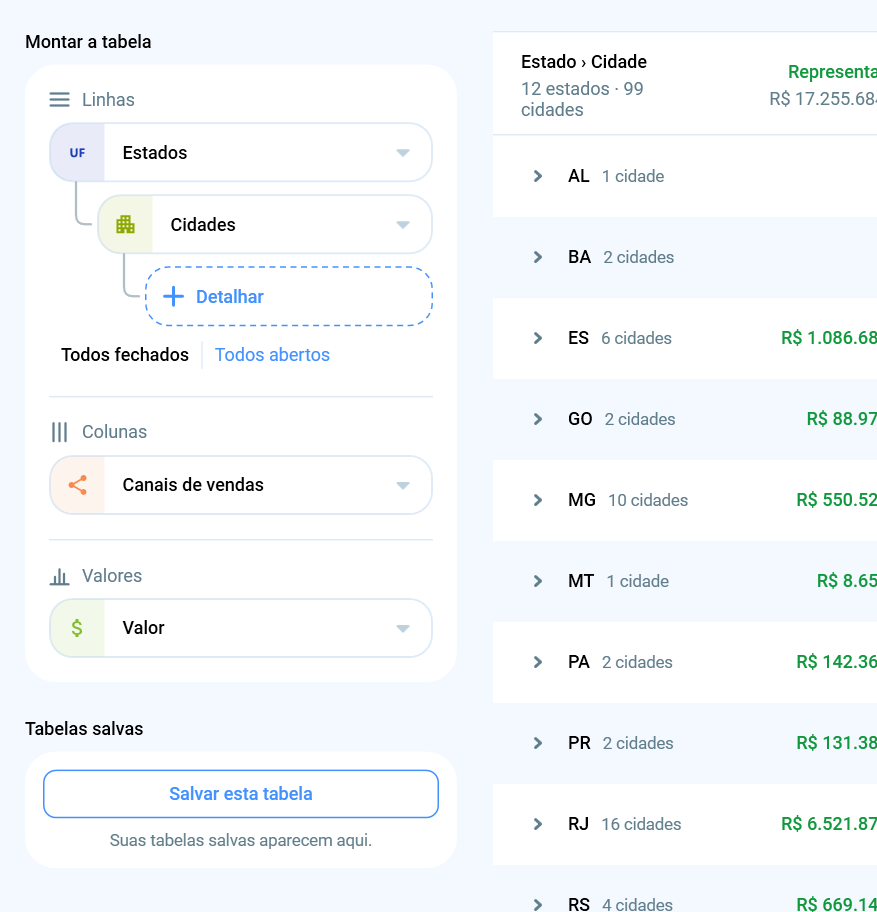877x912 pixels.
Task: Click the share icon on Canais de vendas
Action: coord(77,485)
